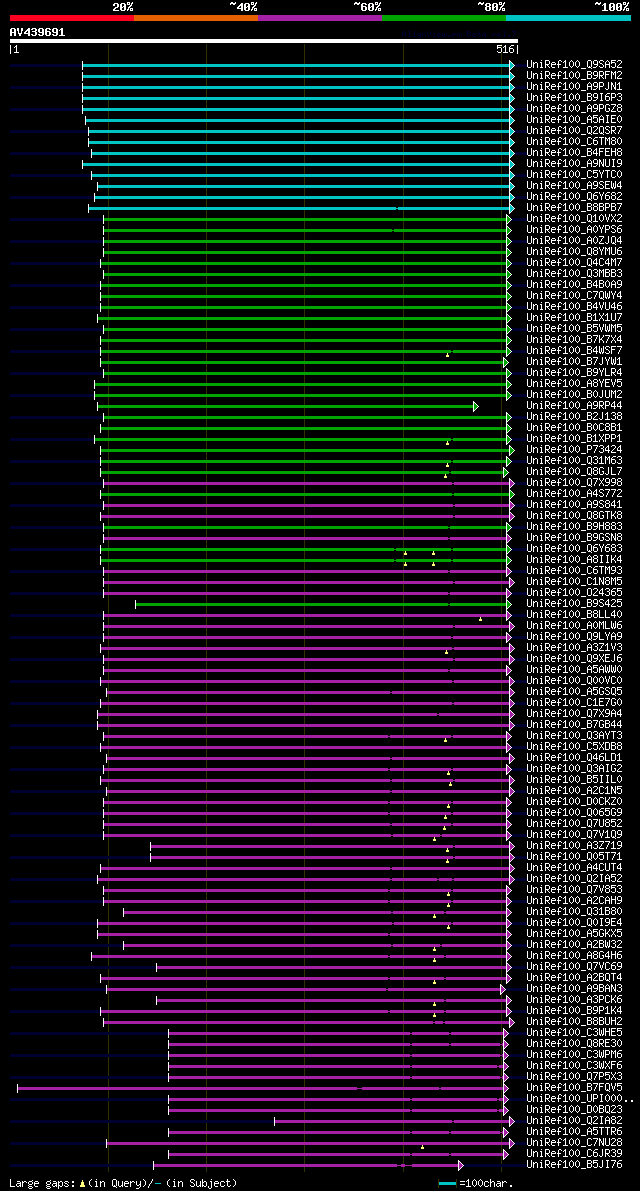Click the white query sequence bar
The height and width of the screenshot is (1191, 640).
(x=263, y=41)
